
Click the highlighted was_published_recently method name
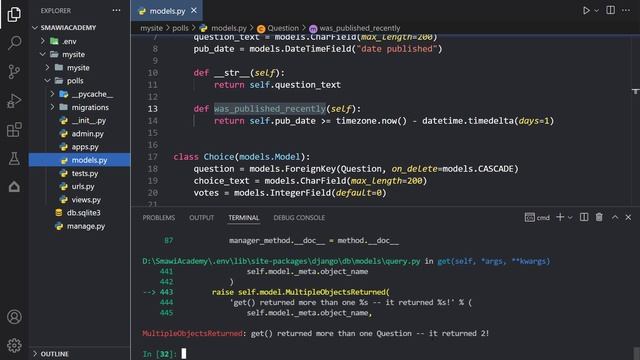270,109
